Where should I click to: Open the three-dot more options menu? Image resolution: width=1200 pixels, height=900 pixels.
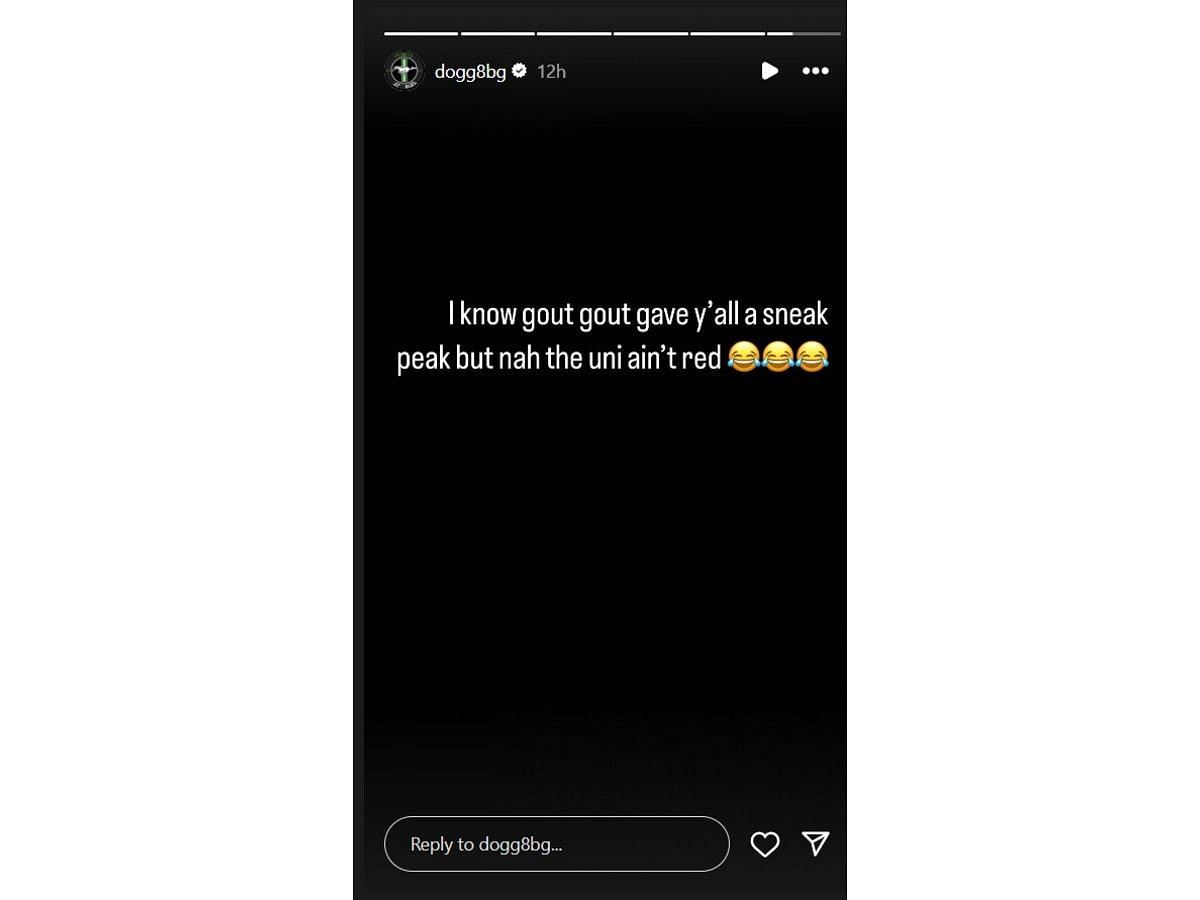coord(816,71)
